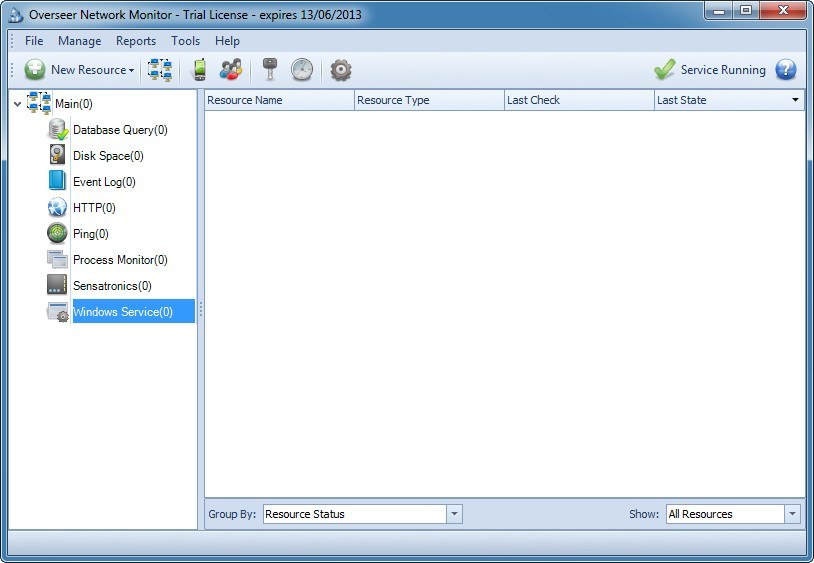The height and width of the screenshot is (563, 814).
Task: Open the File menu
Action: [x=34, y=41]
